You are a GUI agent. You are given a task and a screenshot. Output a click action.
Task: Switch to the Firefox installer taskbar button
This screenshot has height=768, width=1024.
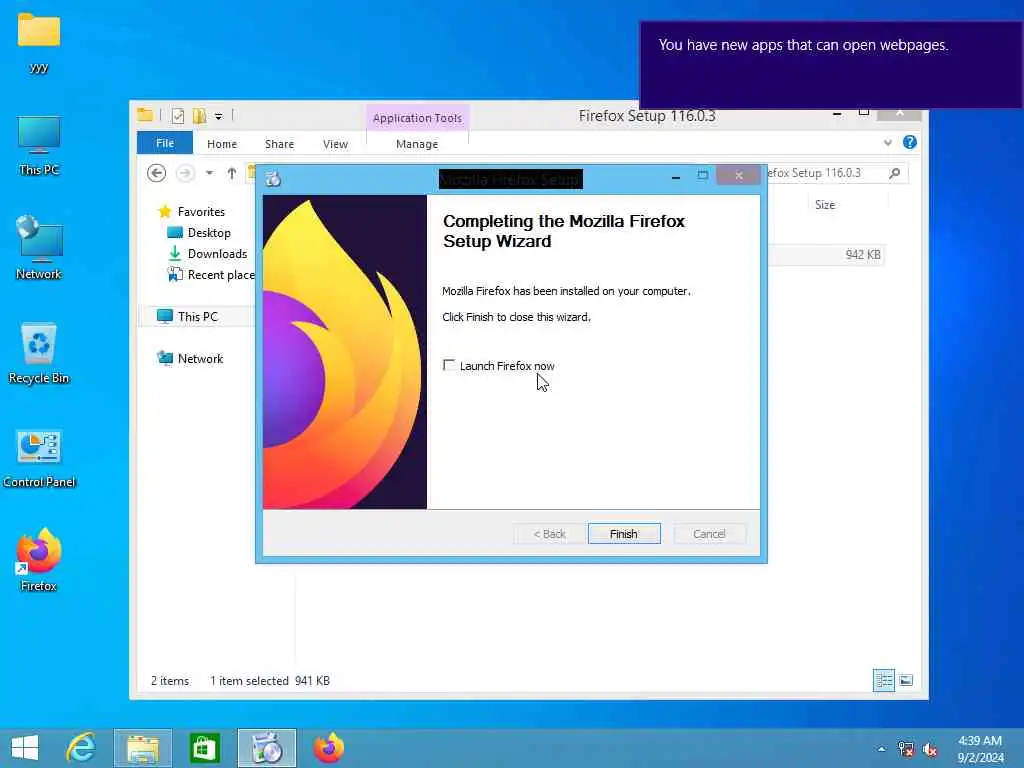(266, 748)
